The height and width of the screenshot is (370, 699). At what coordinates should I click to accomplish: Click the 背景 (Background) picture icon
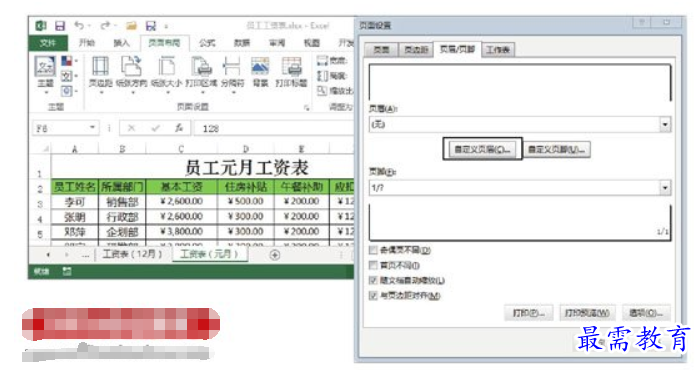tap(260, 66)
